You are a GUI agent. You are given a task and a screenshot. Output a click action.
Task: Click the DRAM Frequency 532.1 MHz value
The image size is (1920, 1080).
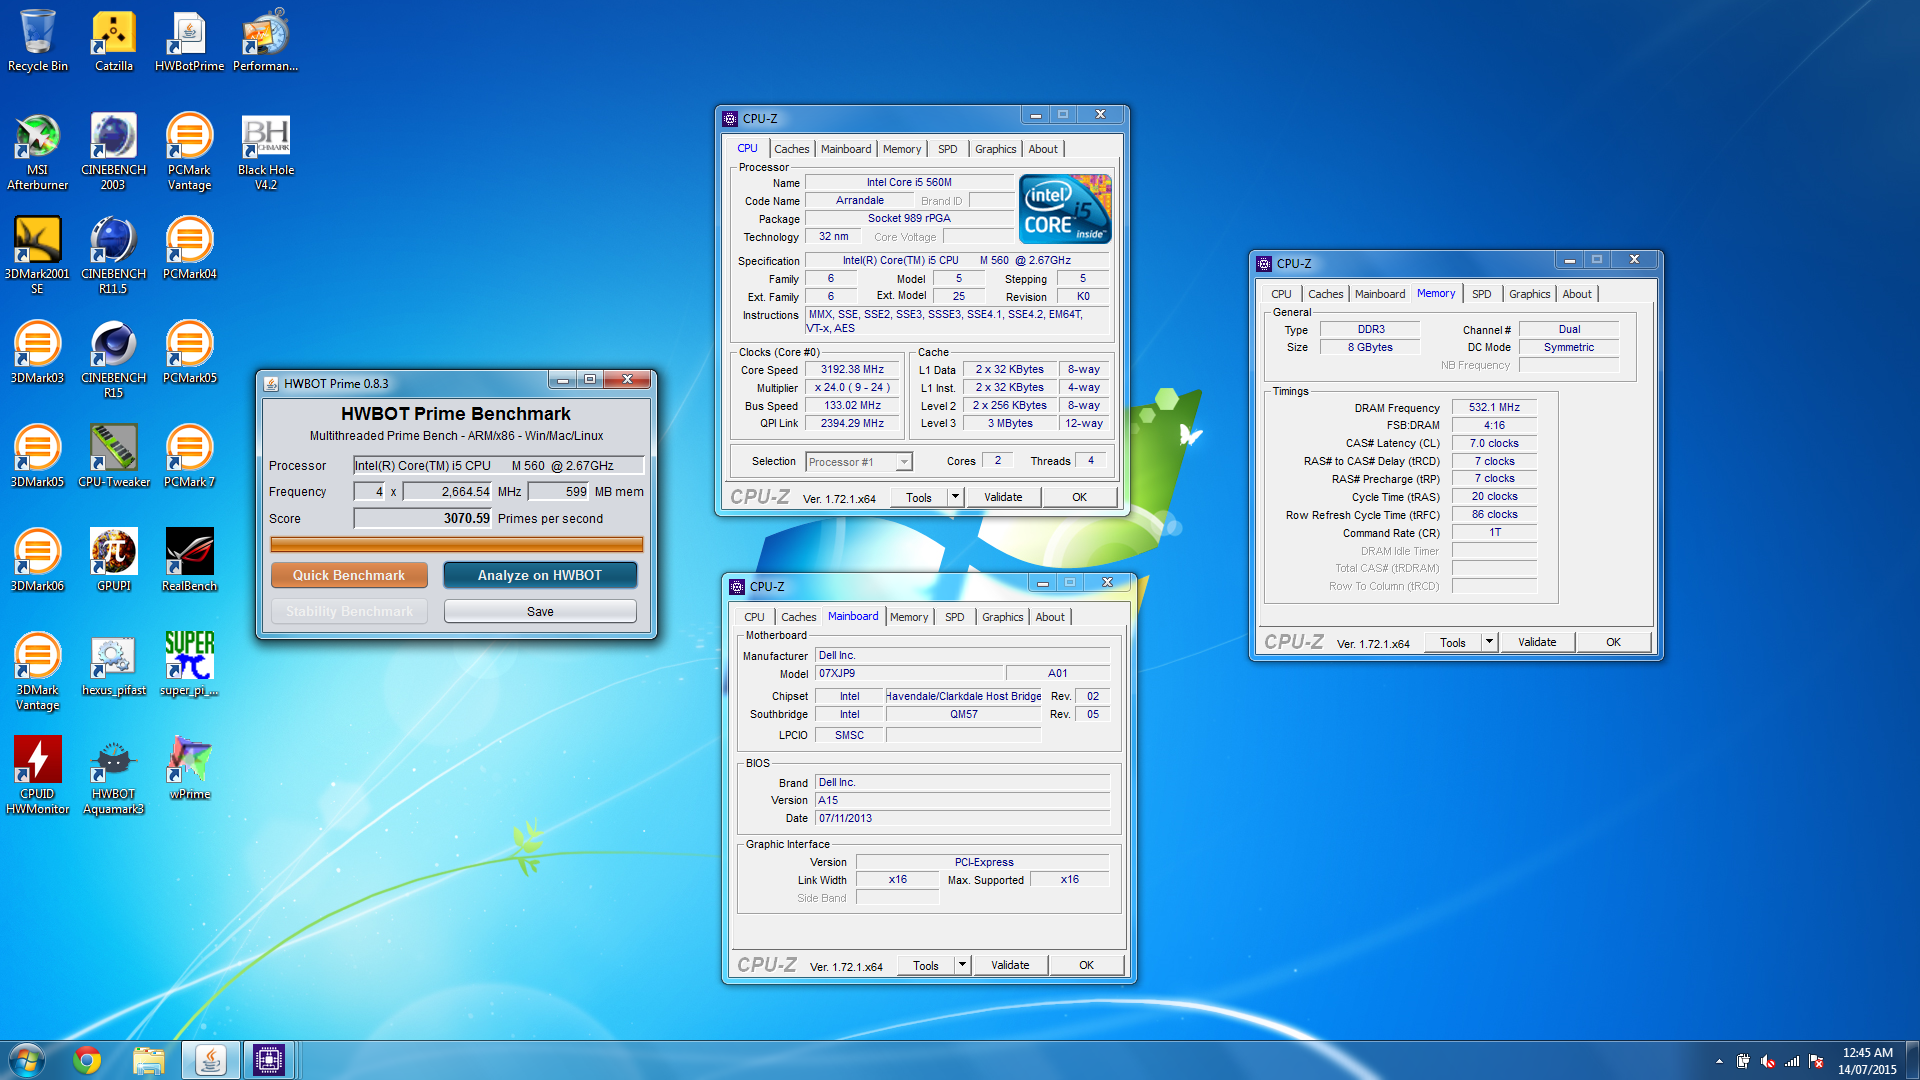1494,407
